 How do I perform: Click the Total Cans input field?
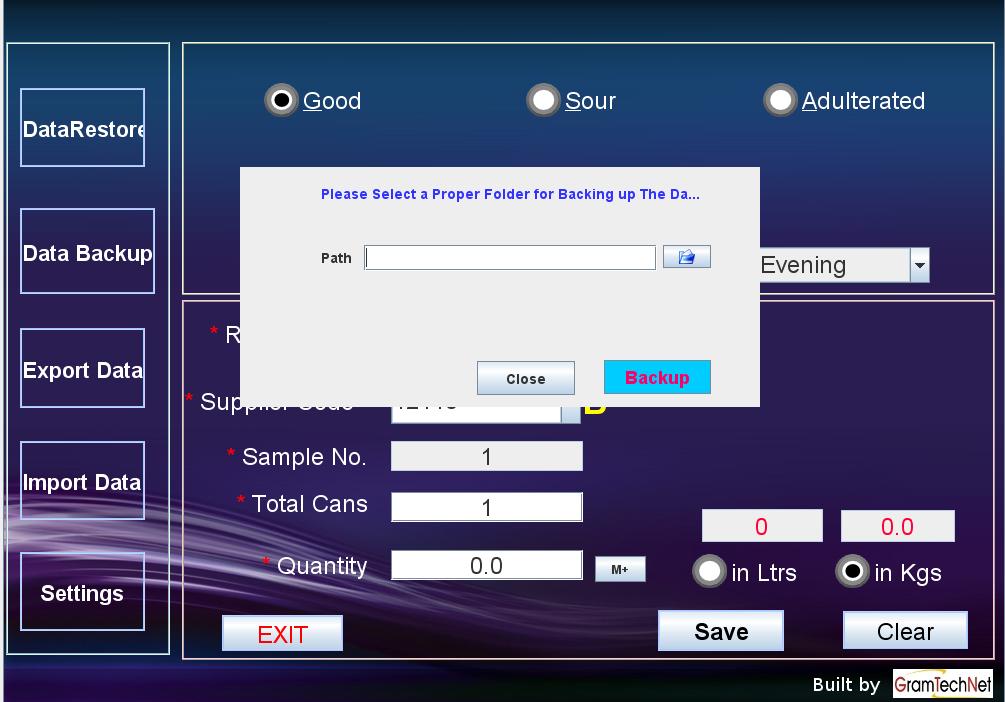486,507
